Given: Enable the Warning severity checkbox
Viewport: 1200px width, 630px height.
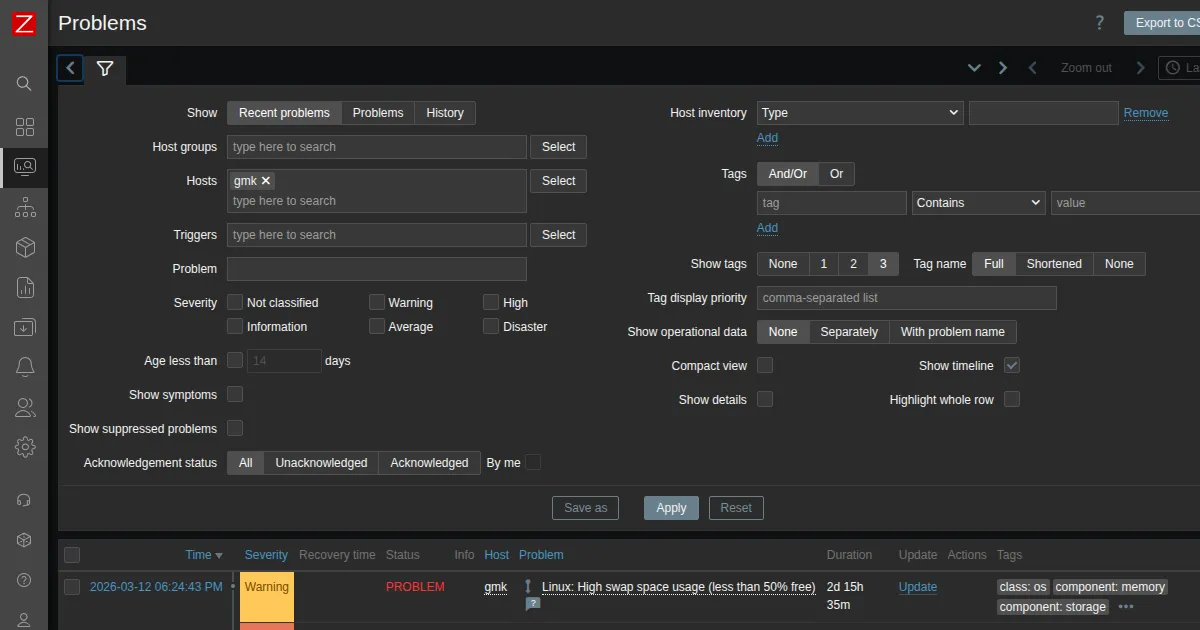Looking at the screenshot, I should (377, 302).
